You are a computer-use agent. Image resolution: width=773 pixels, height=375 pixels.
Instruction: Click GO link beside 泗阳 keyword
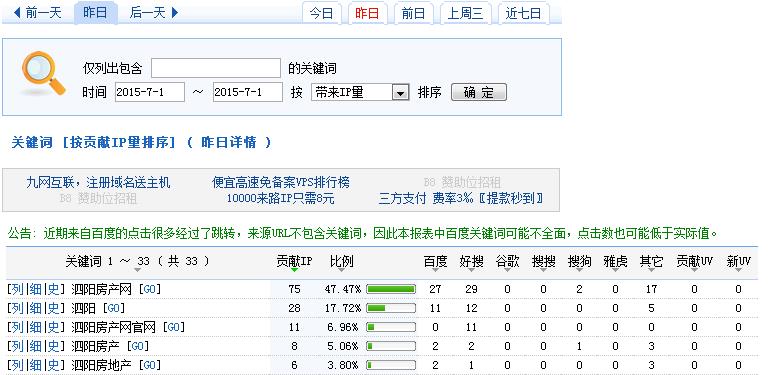click(113, 308)
